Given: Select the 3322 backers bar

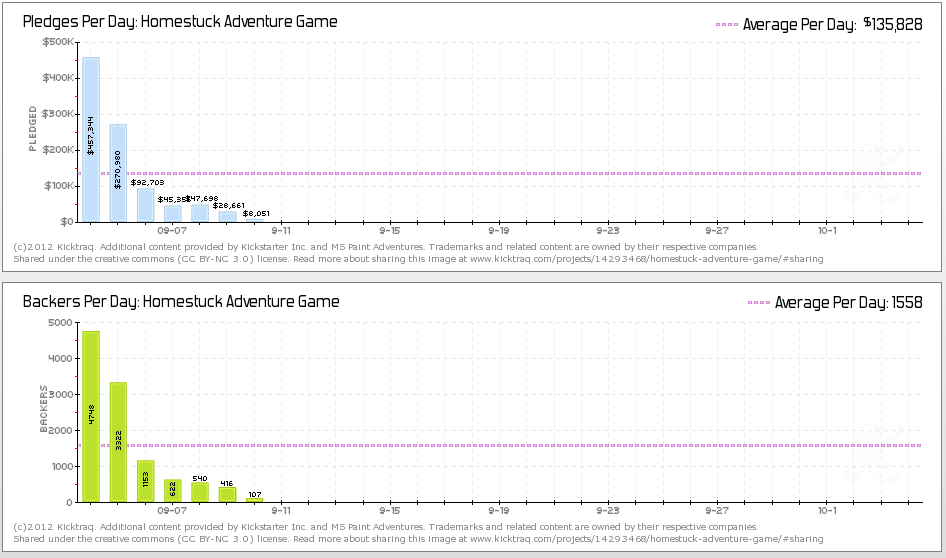Looking at the screenshot, I should tap(118, 441).
